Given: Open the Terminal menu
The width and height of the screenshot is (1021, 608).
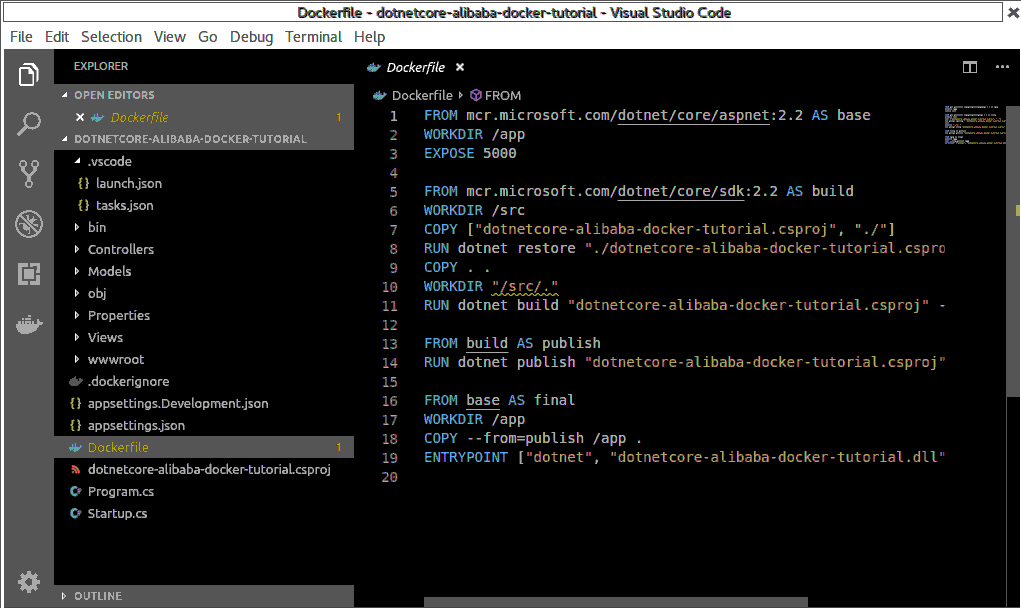Looking at the screenshot, I should point(313,37).
